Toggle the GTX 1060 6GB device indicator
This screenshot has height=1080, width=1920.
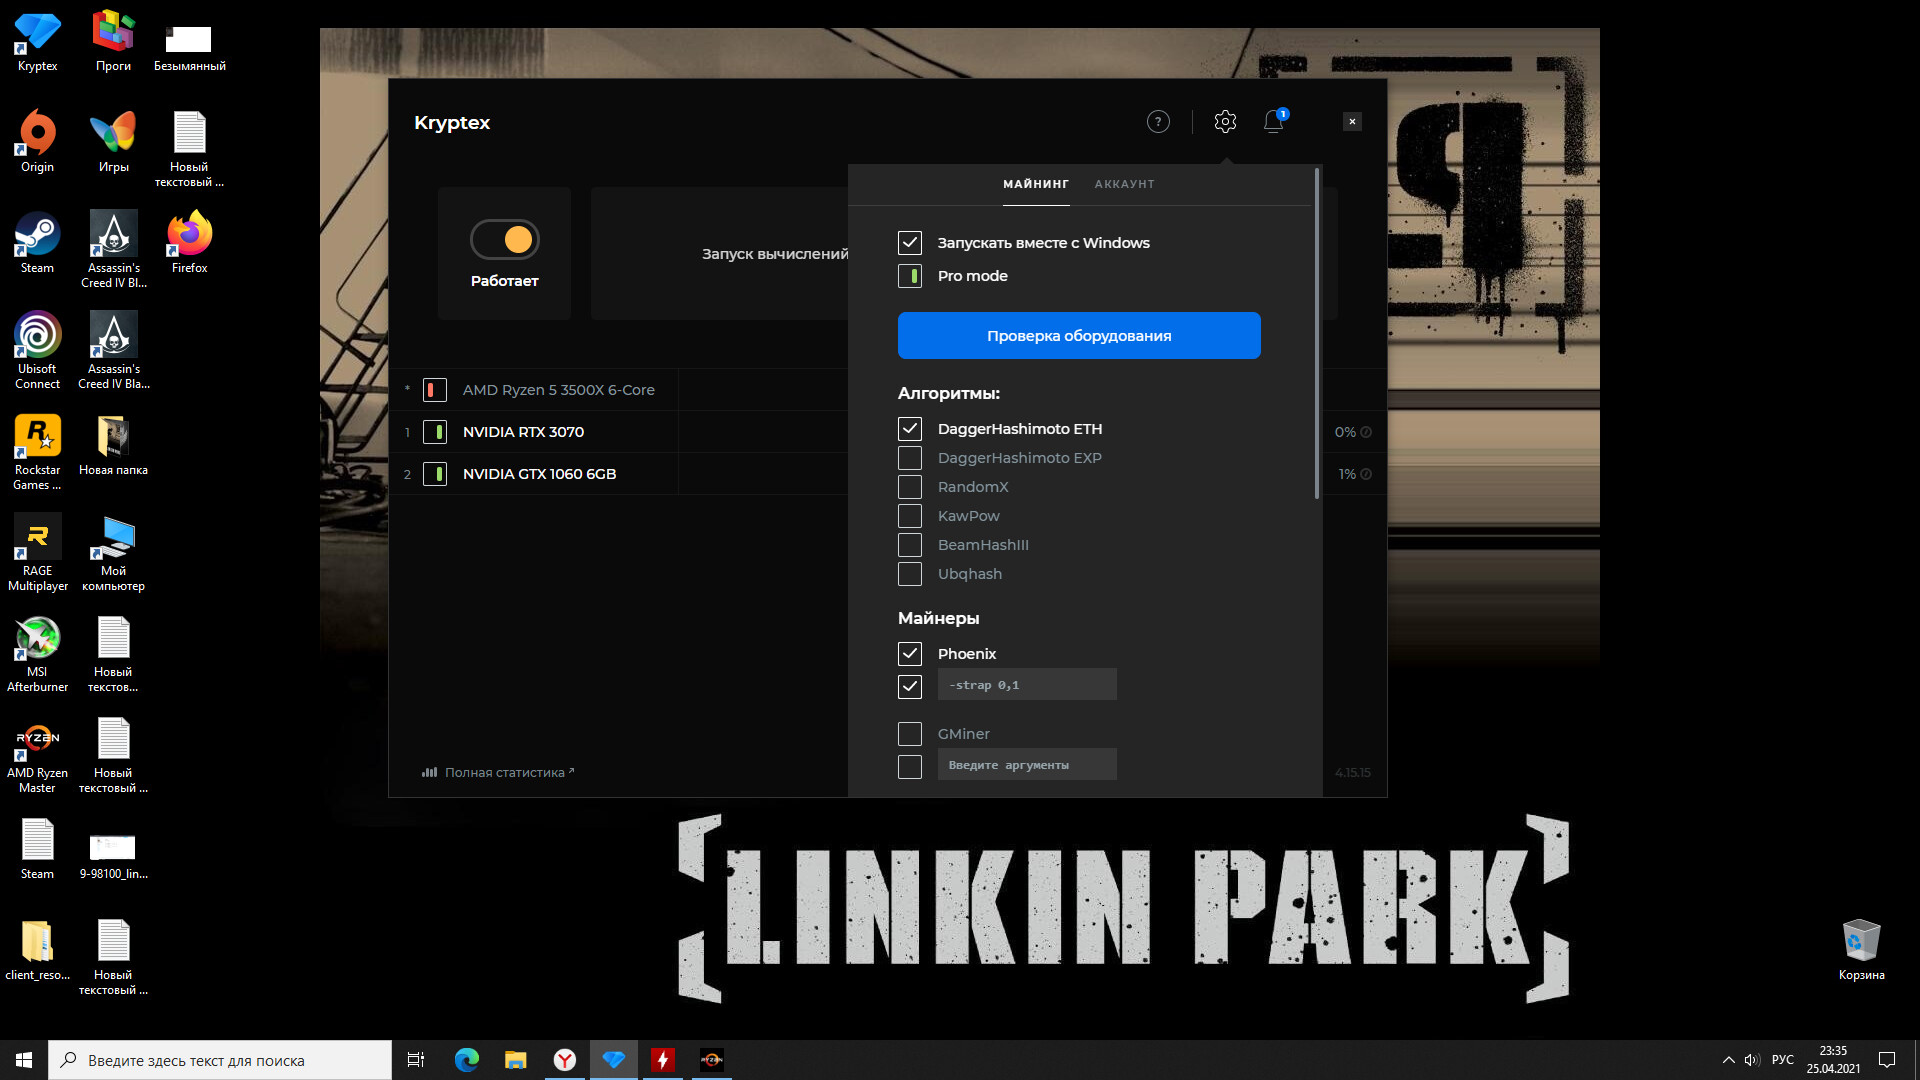[x=435, y=474]
